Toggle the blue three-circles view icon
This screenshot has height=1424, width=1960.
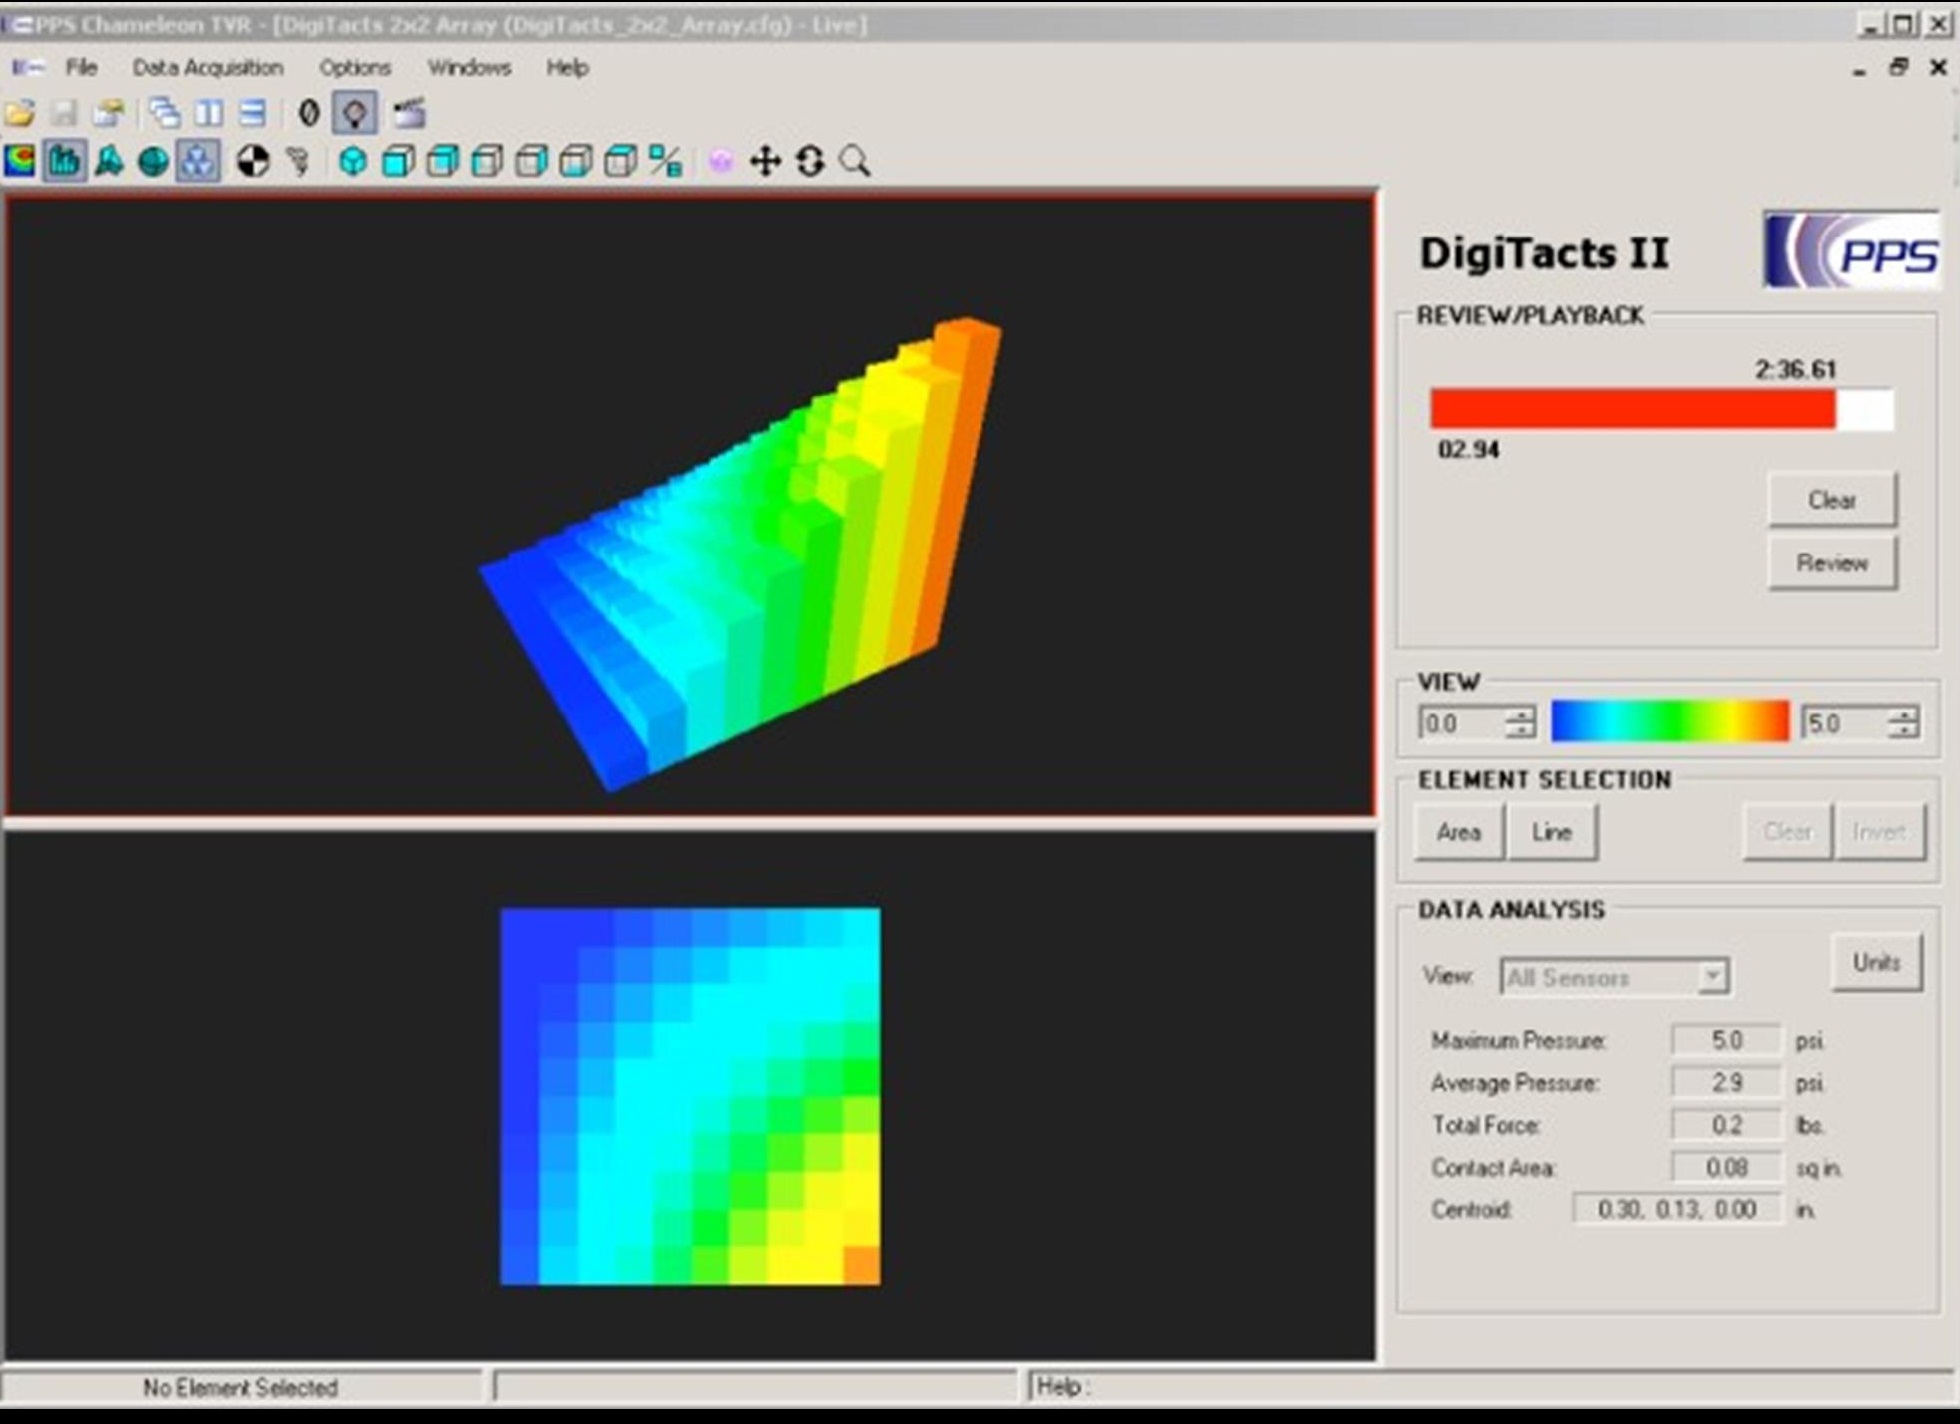point(198,161)
